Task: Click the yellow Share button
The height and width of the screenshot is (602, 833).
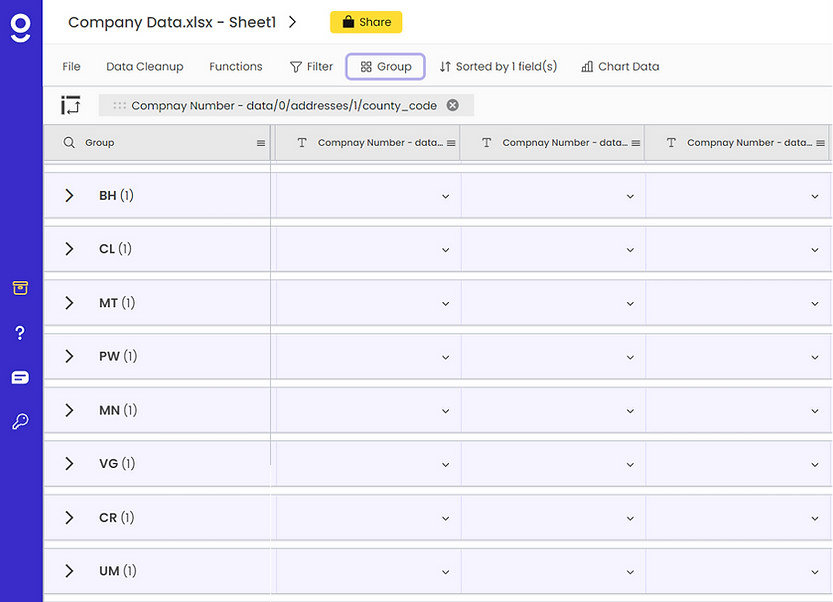Action: tap(366, 21)
